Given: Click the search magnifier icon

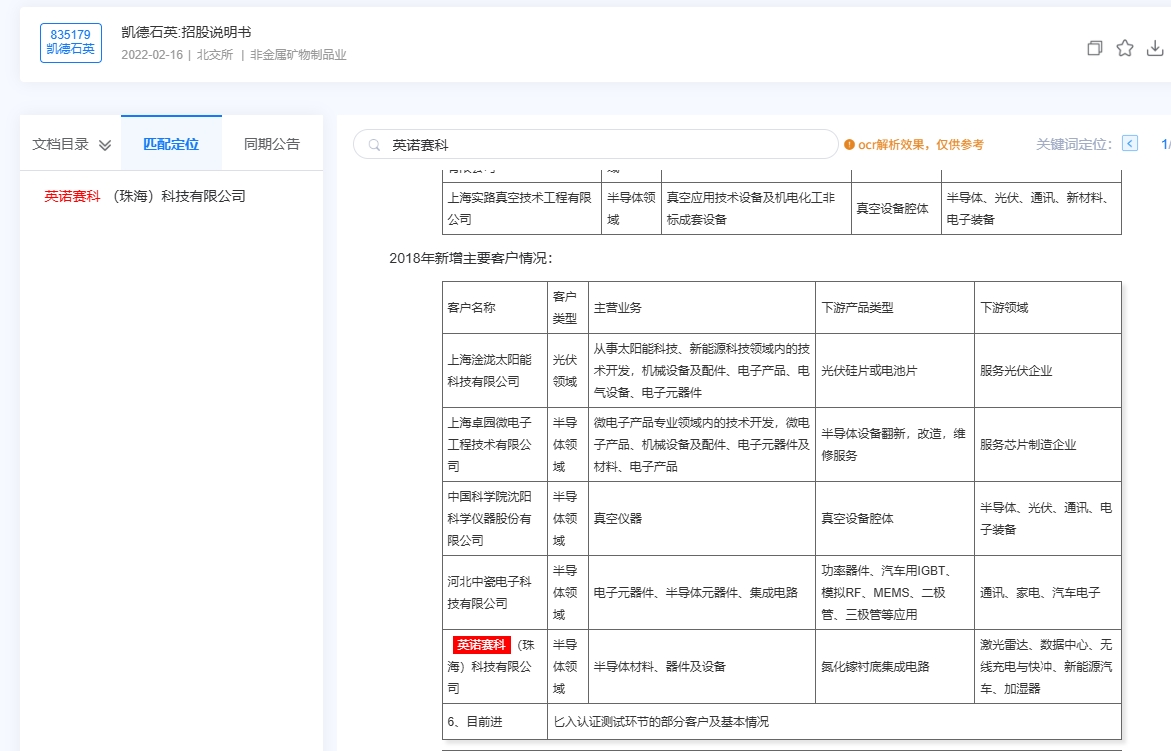Looking at the screenshot, I should click(x=374, y=145).
